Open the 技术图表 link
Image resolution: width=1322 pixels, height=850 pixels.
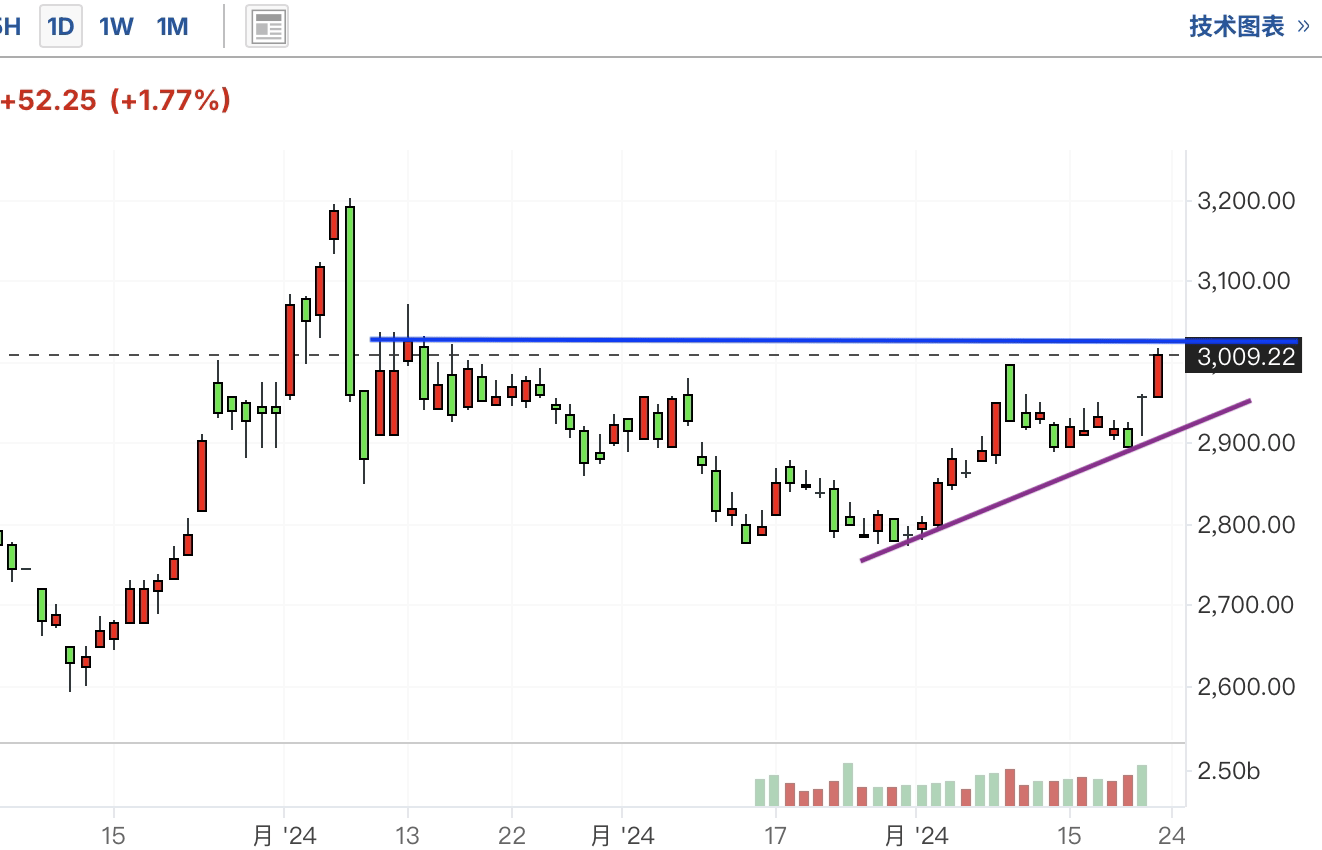1249,26
